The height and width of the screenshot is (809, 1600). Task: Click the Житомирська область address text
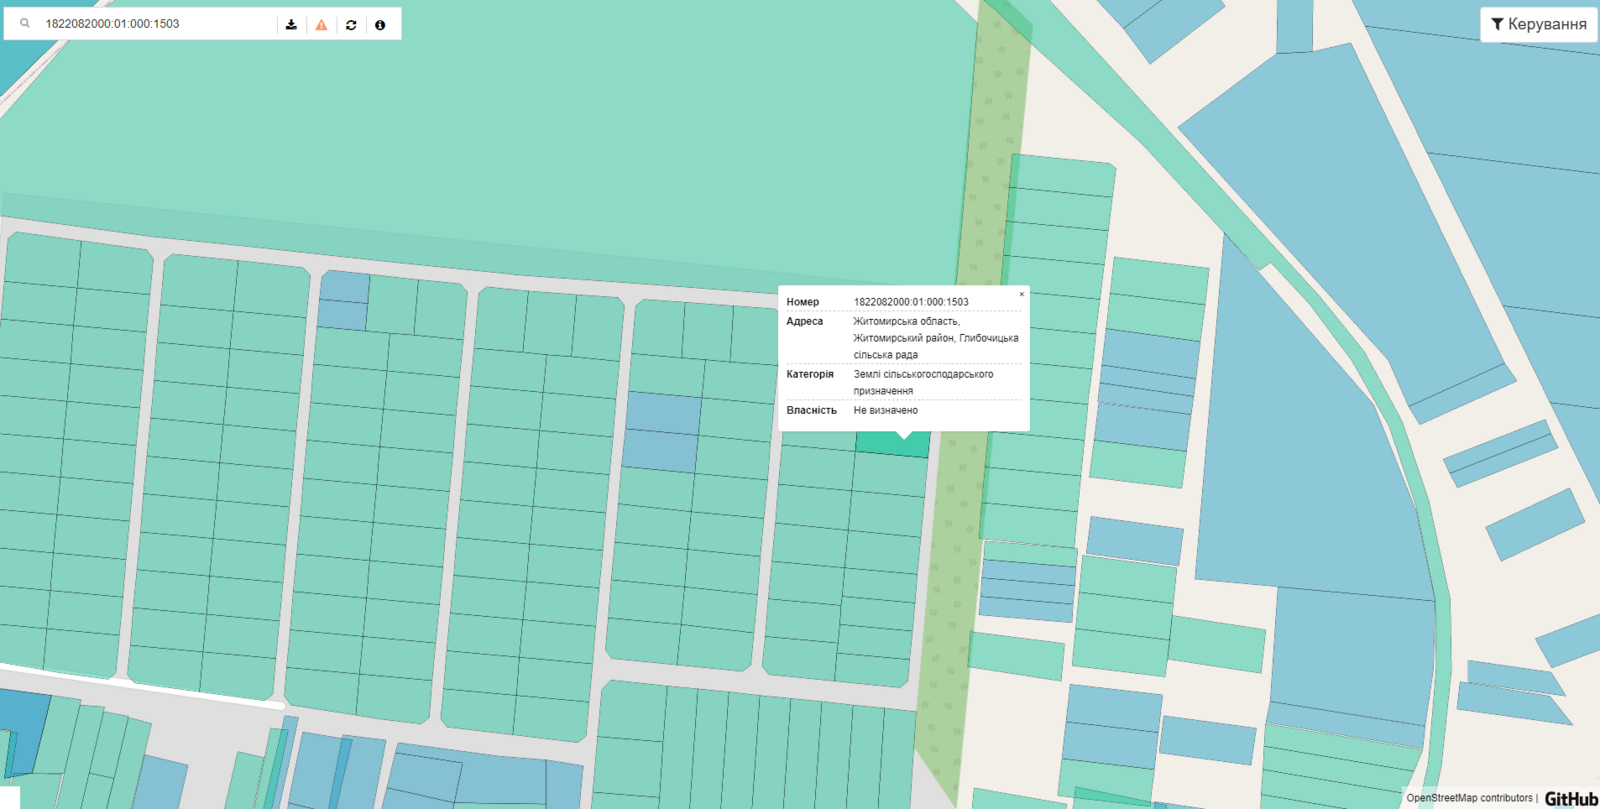(906, 322)
